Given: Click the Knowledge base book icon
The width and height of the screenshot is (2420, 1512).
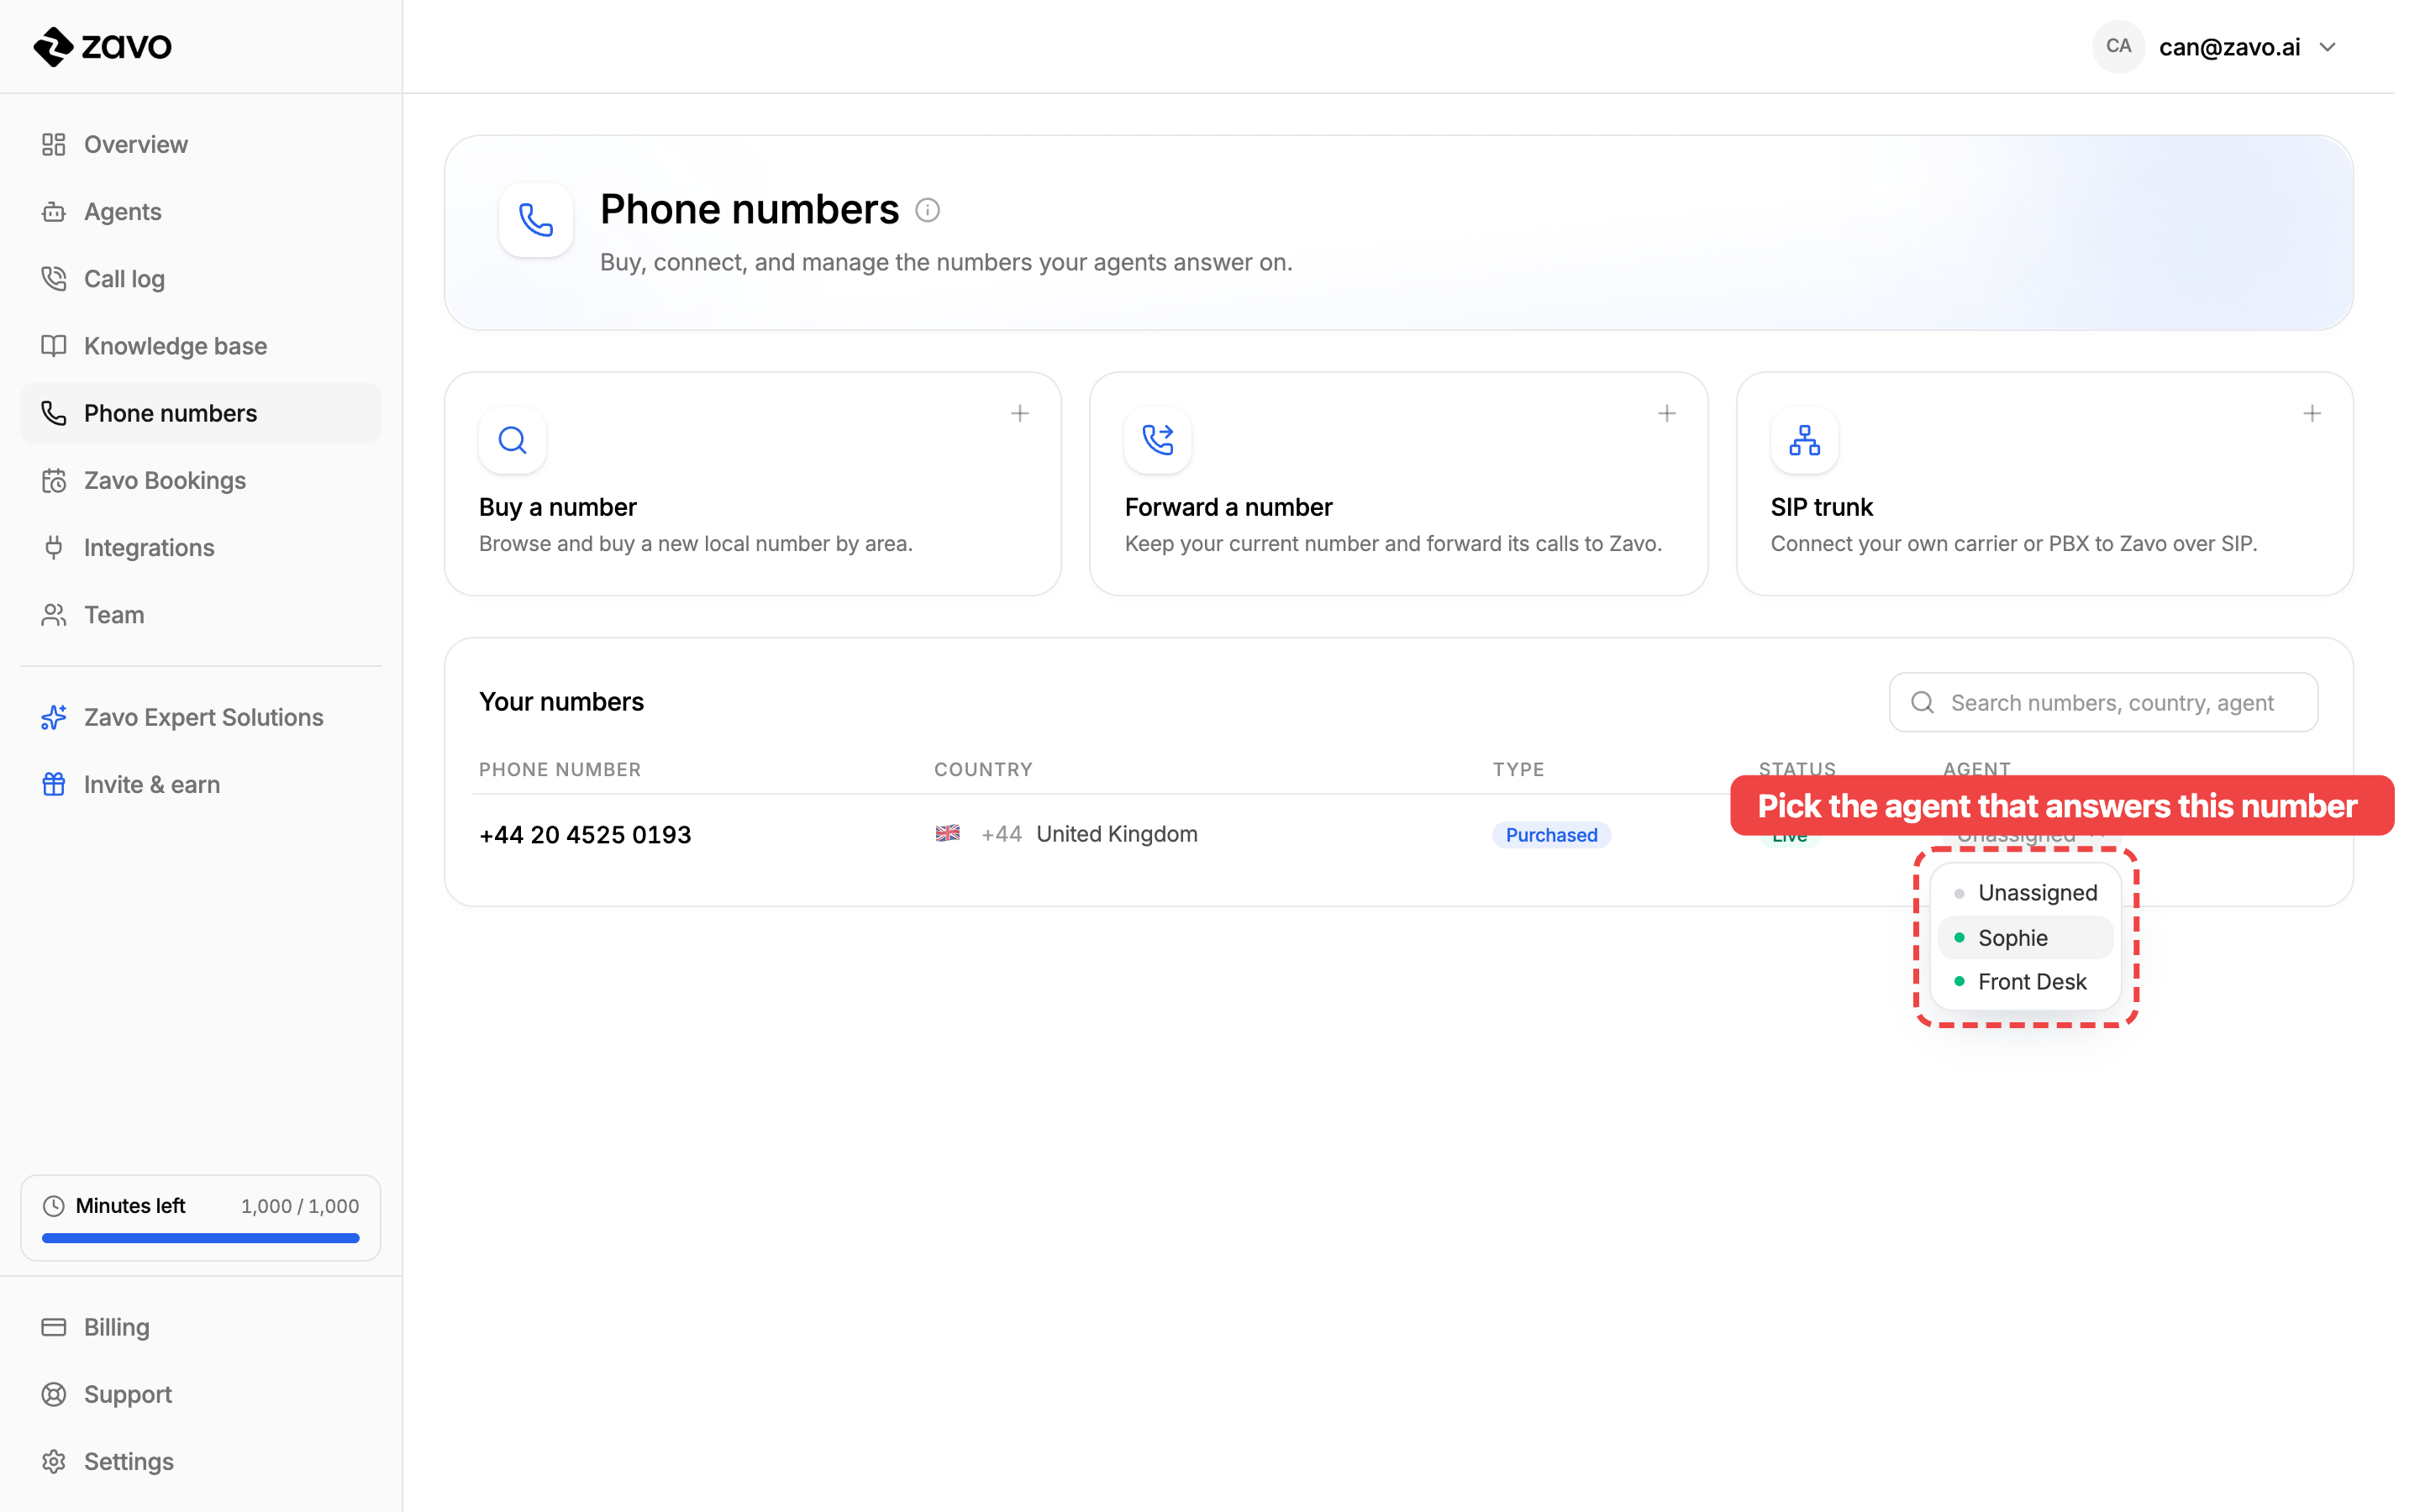Looking at the screenshot, I should coord(54,345).
